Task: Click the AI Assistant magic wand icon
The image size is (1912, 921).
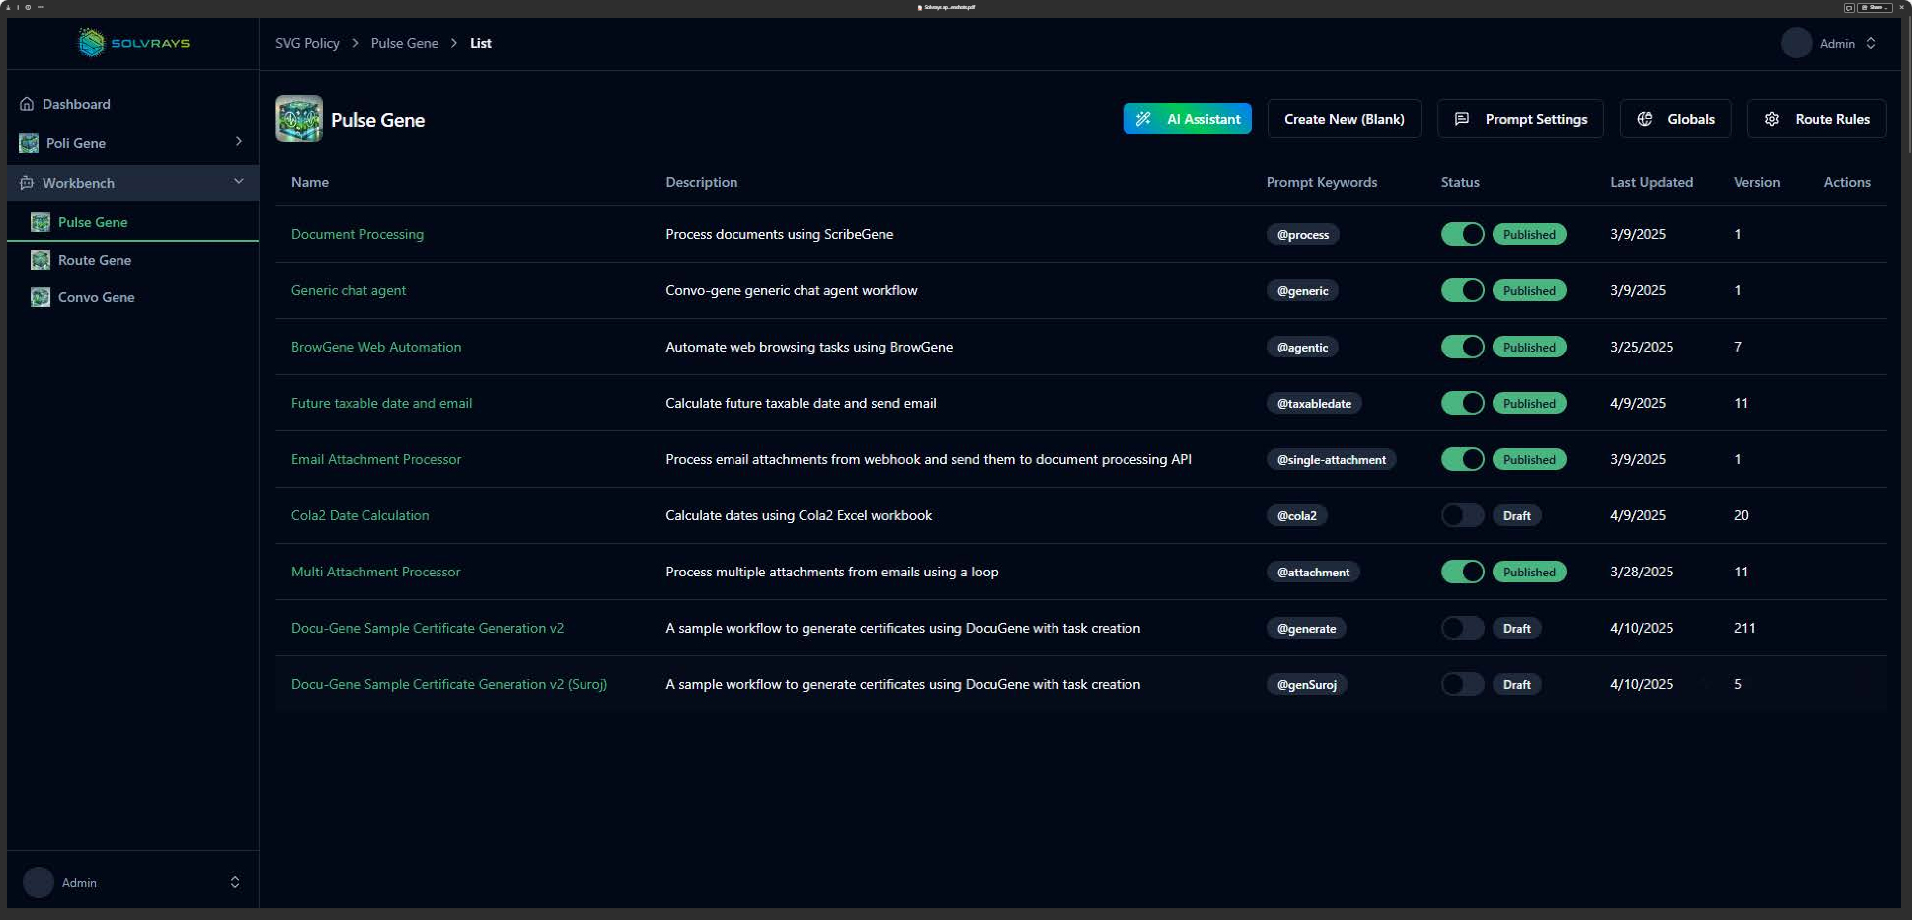Action: 1143,119
